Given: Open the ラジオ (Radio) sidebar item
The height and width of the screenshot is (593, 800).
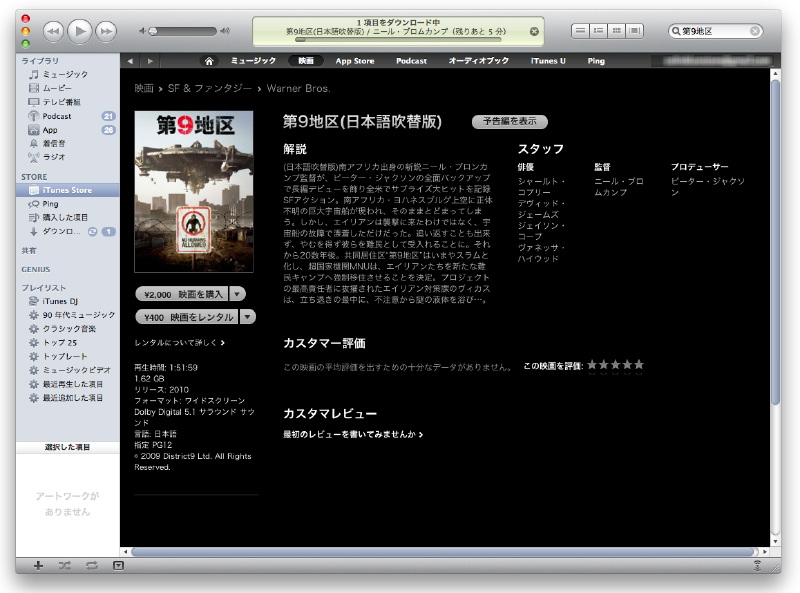Looking at the screenshot, I should [x=53, y=157].
